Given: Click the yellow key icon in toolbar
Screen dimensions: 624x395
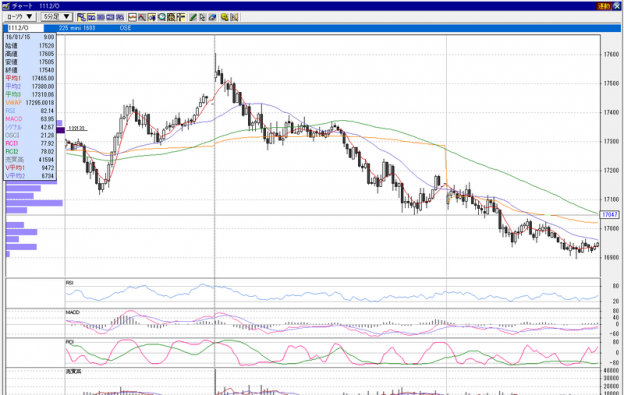Looking at the screenshot, I should (224, 17).
